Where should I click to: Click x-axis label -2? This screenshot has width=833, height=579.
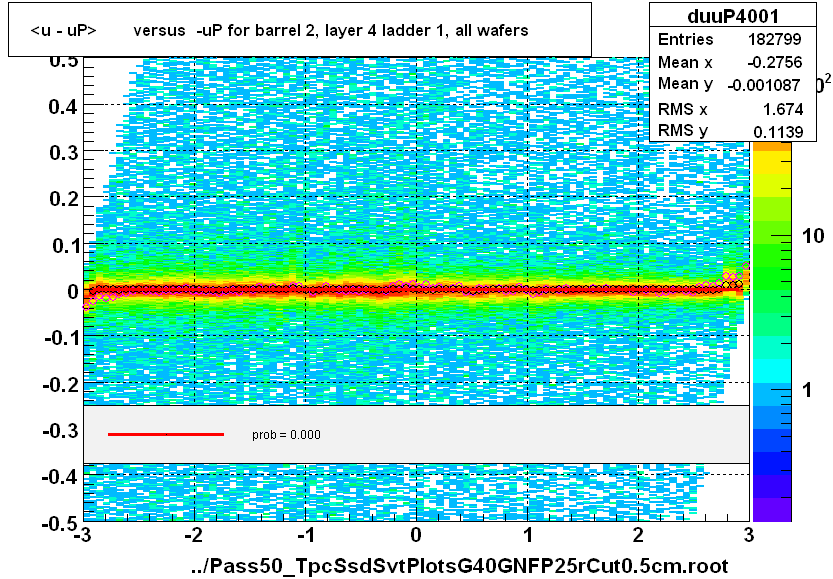pos(193,535)
